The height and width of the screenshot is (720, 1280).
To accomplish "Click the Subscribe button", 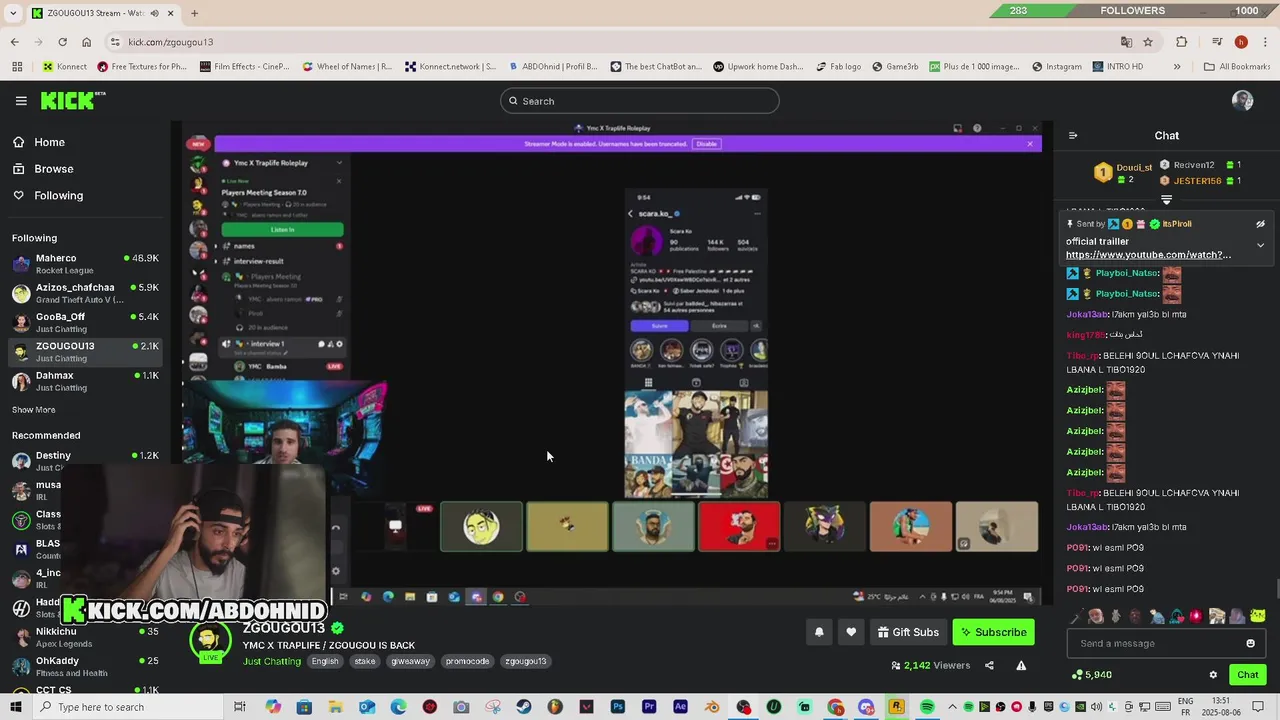I will click(993, 632).
